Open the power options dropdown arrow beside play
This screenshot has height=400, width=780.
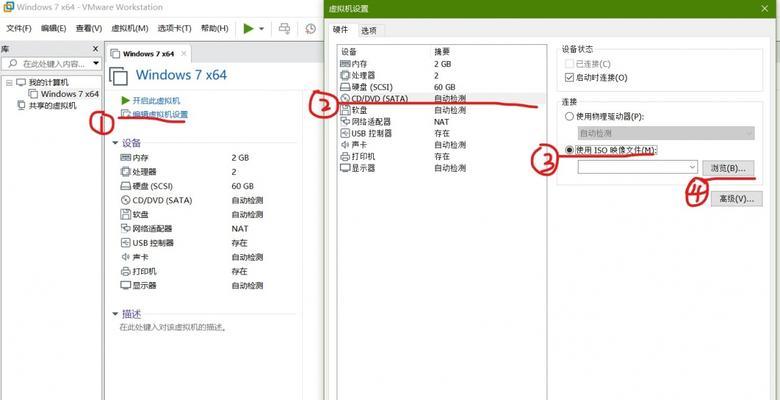[x=261, y=29]
